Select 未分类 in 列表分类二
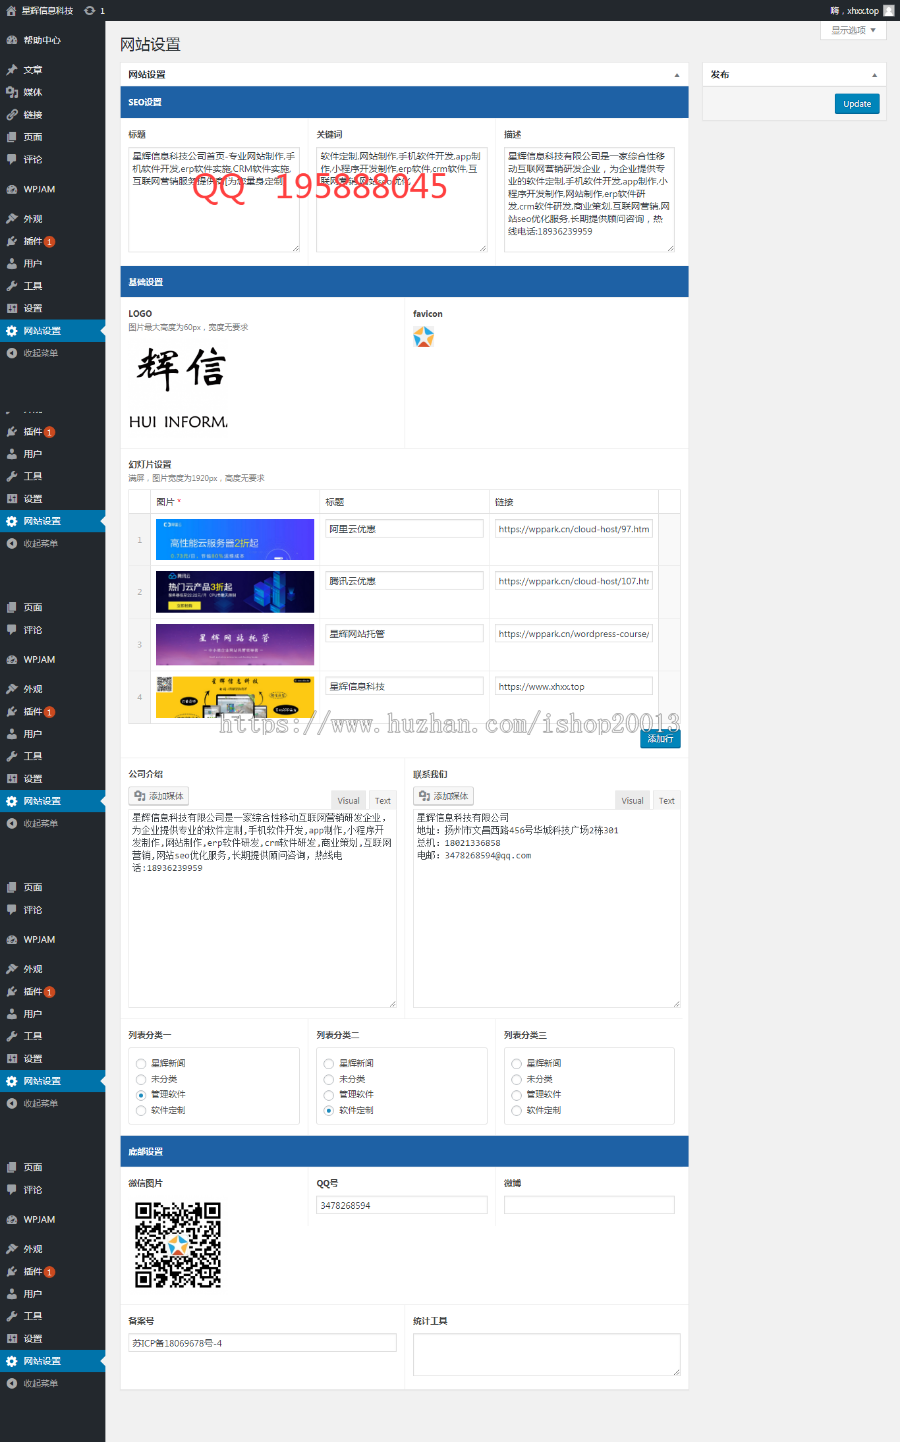900x1442 pixels. point(329,1080)
